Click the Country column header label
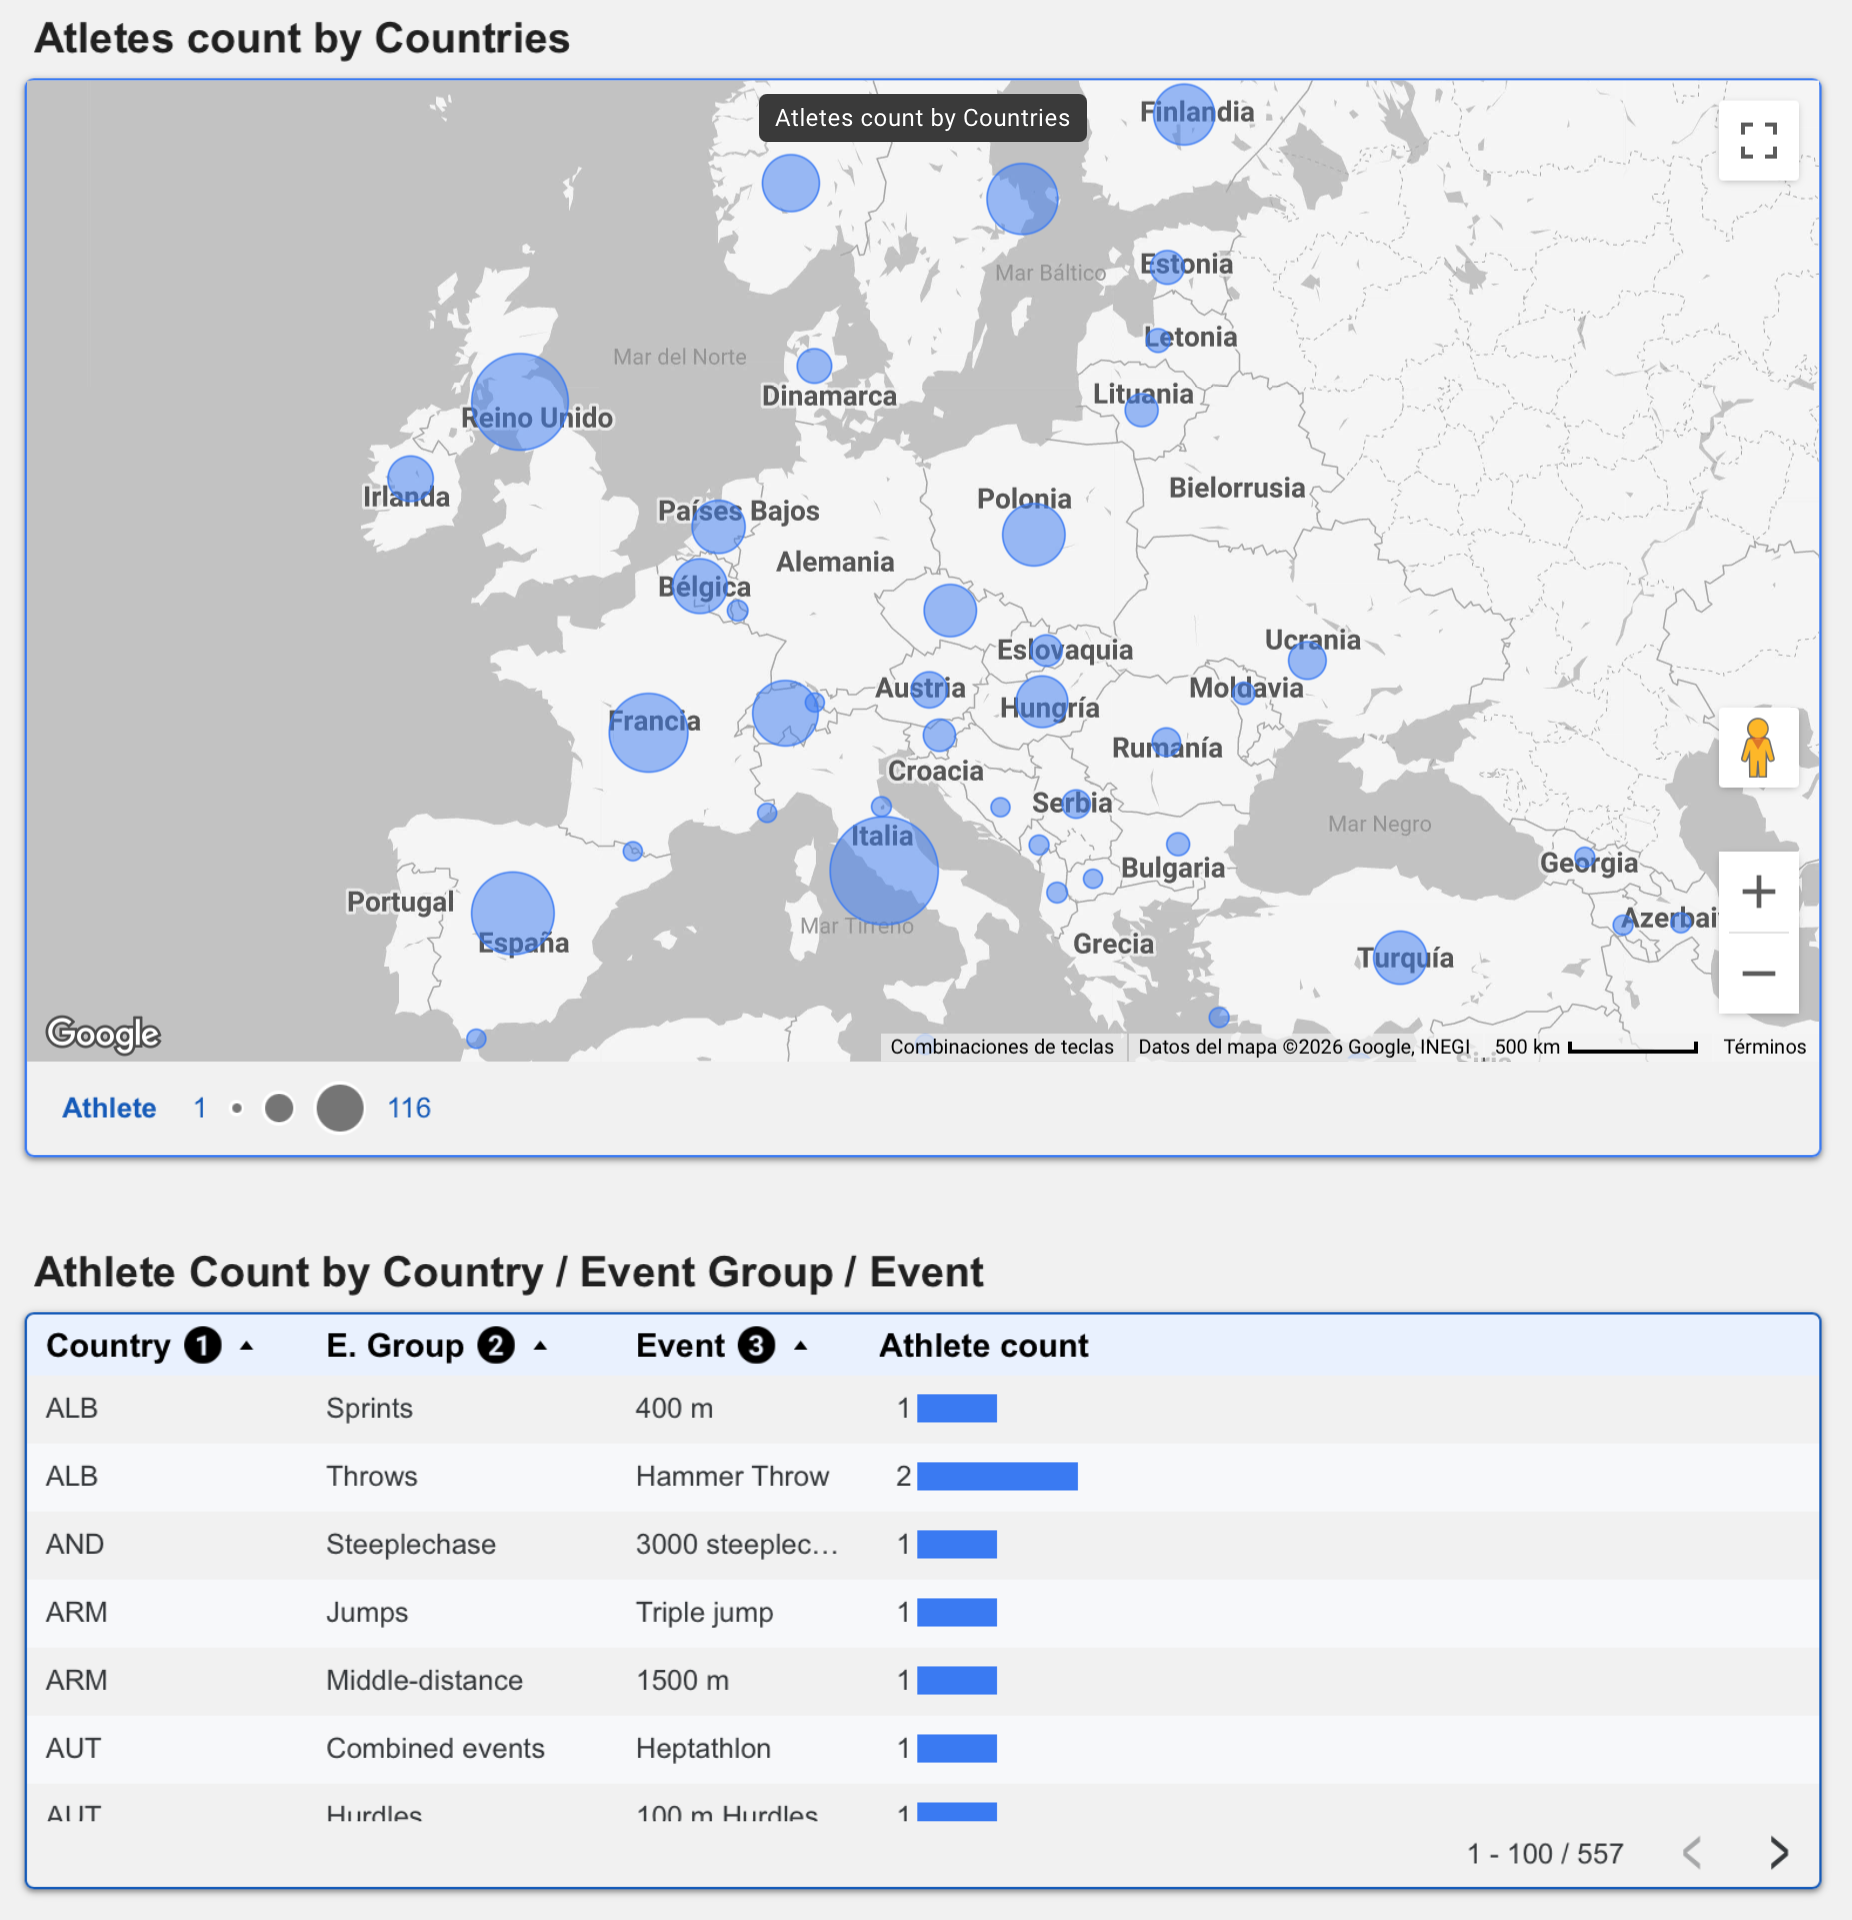Viewport: 1852px width, 1920px height. (x=108, y=1346)
